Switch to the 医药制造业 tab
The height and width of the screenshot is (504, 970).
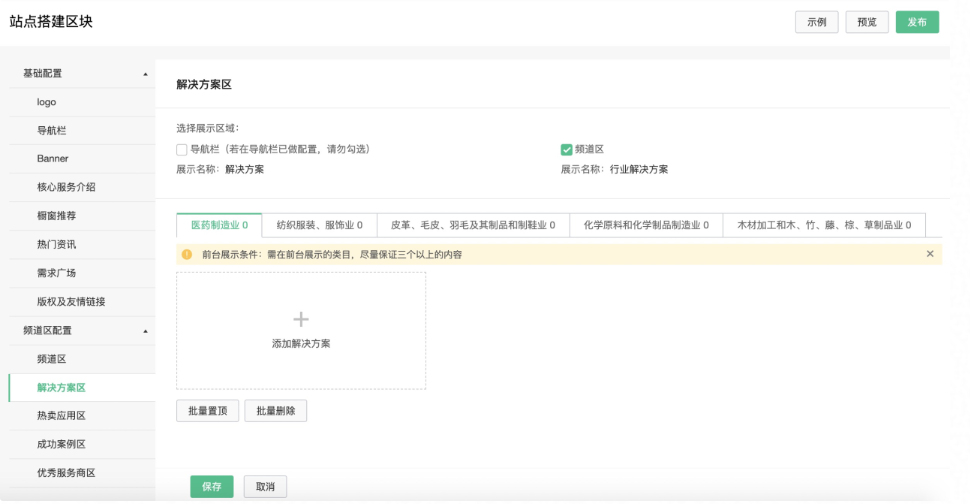coord(219,225)
